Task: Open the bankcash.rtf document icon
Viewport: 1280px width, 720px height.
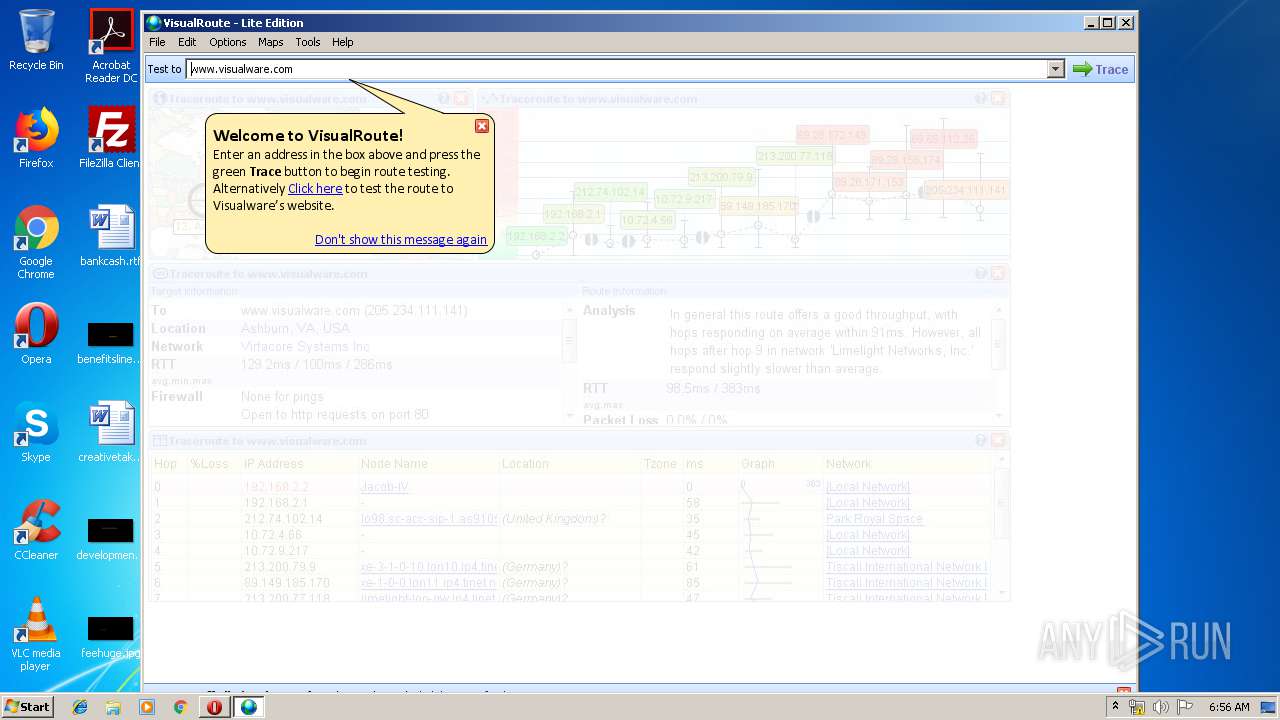Action: tap(111, 236)
